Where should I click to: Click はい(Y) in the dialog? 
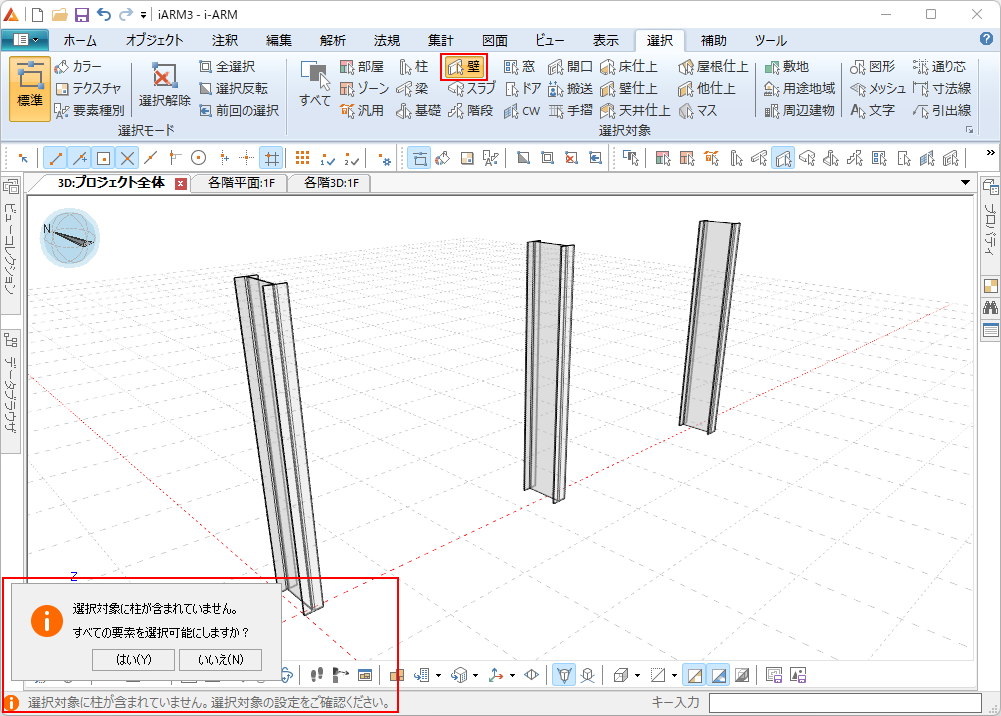tap(133, 659)
